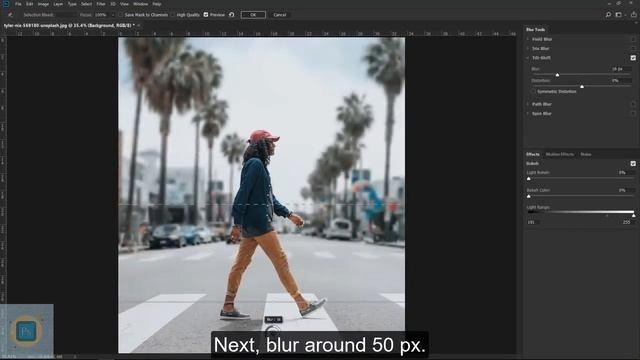Enable the Path Blur checkbox
The width and height of the screenshot is (640, 360).
click(x=633, y=104)
